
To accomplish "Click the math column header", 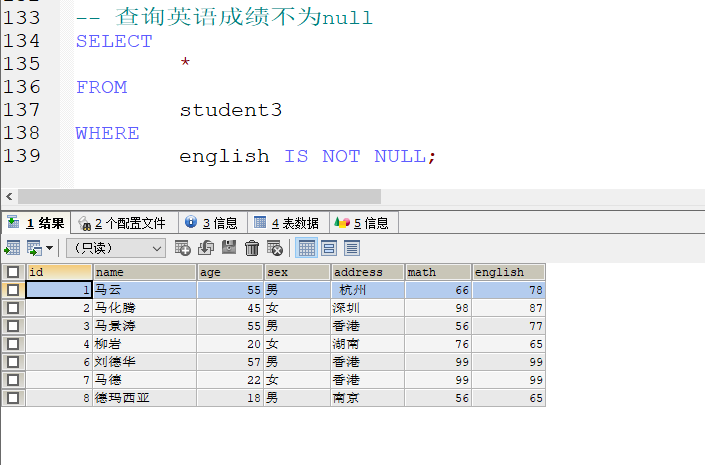I will click(439, 272).
